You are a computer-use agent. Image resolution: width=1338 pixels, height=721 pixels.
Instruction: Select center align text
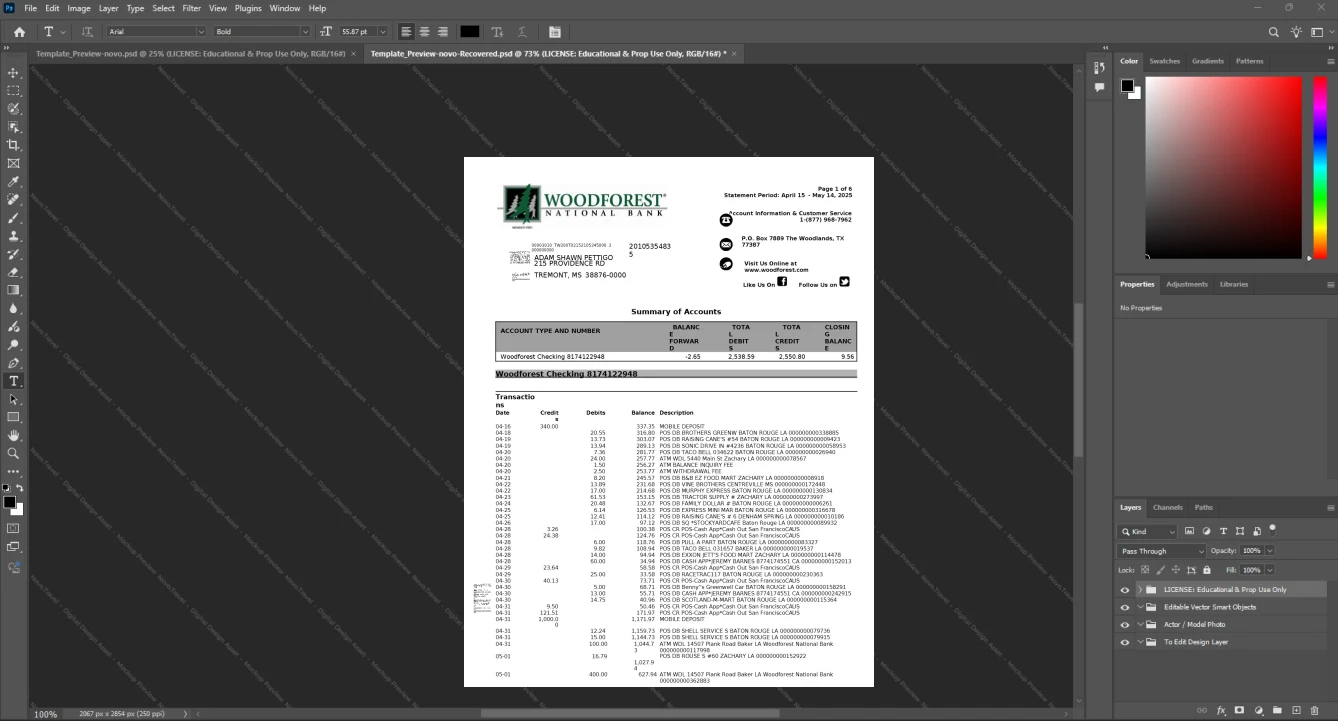[424, 32]
